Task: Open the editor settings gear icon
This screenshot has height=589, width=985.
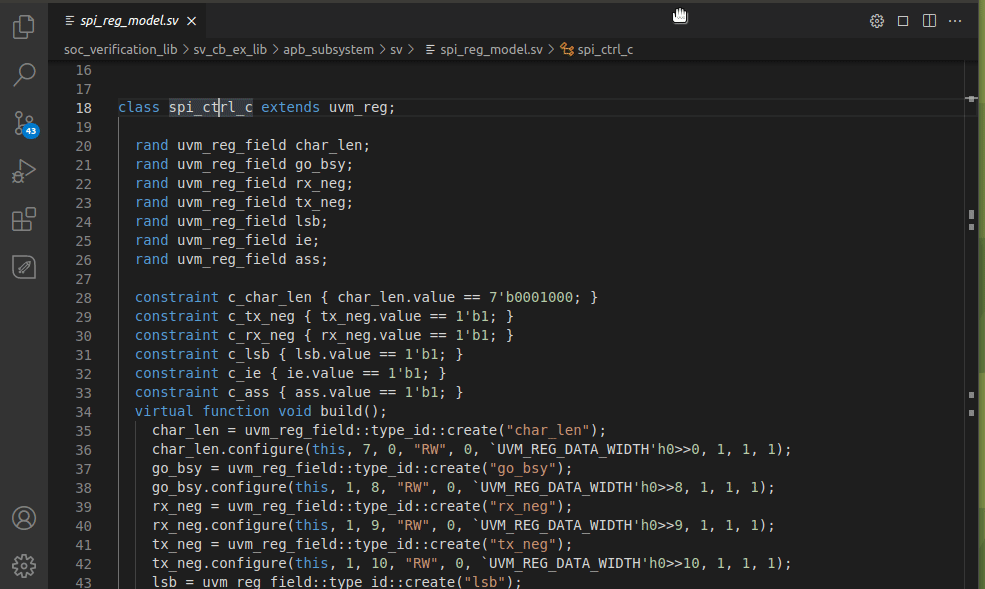Action: (877, 20)
